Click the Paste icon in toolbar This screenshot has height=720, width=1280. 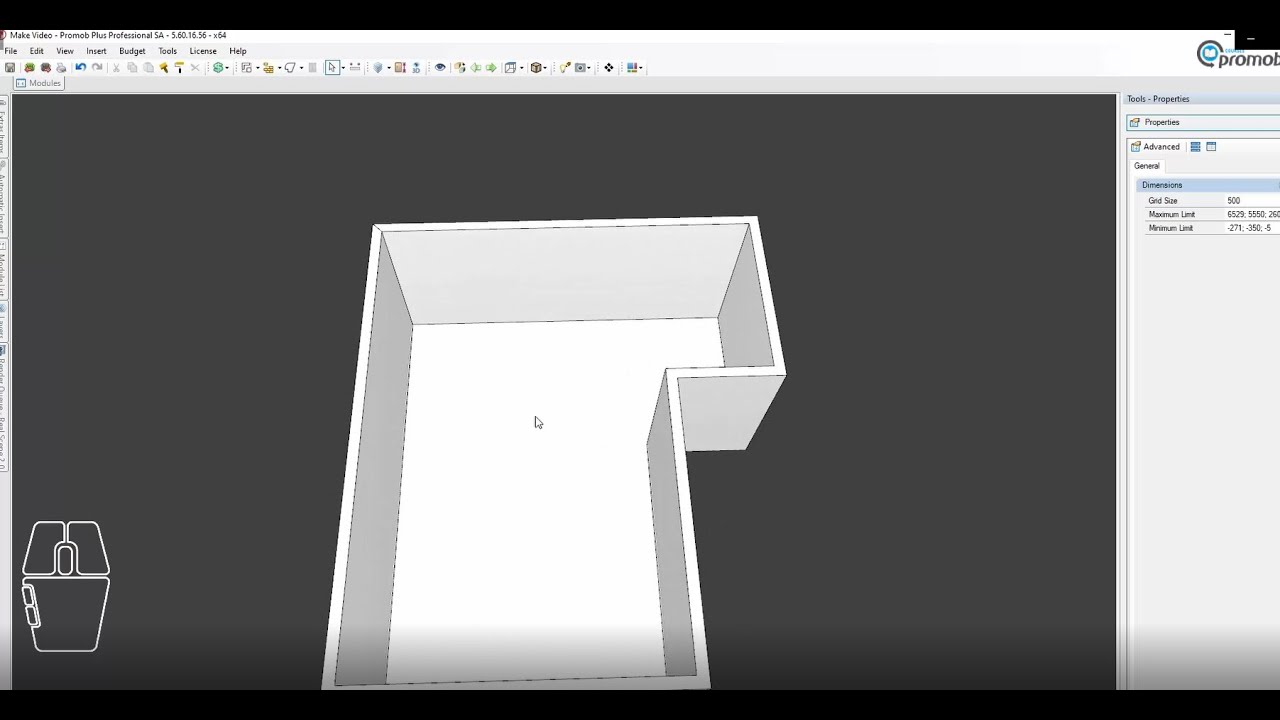tap(148, 68)
